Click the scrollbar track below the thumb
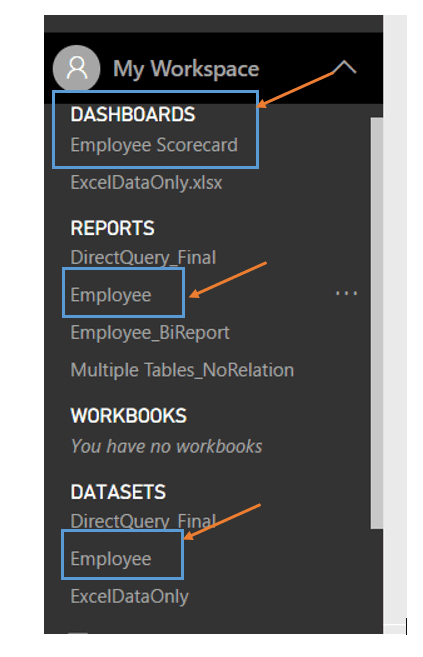 click(x=377, y=581)
